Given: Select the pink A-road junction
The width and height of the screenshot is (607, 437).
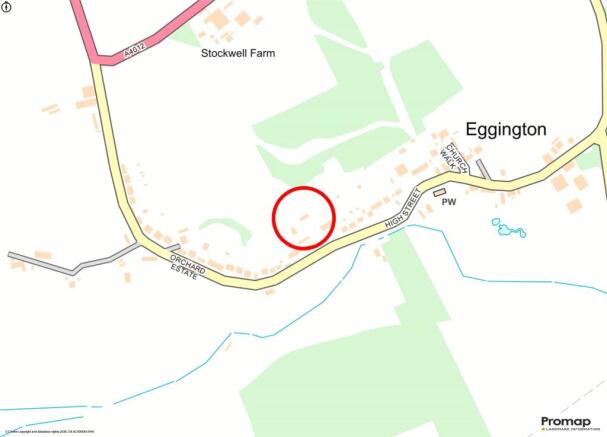Looking at the screenshot, I should [99, 59].
